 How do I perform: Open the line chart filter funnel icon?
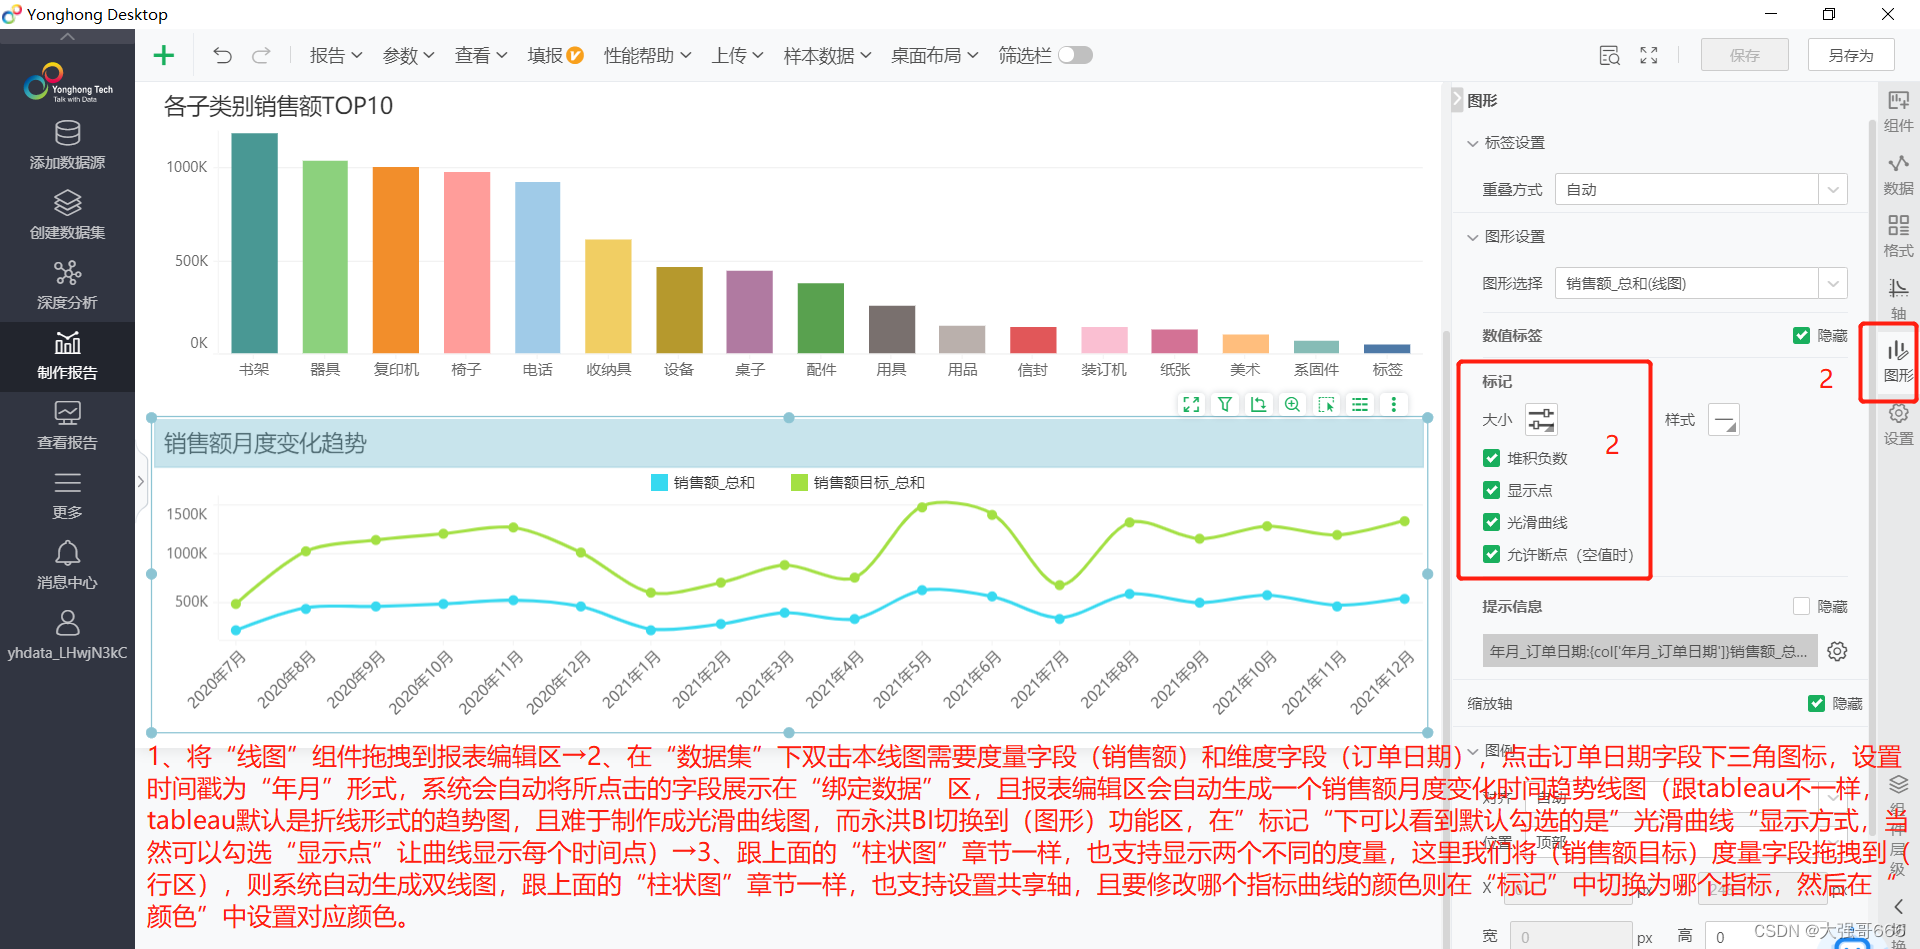(1224, 404)
